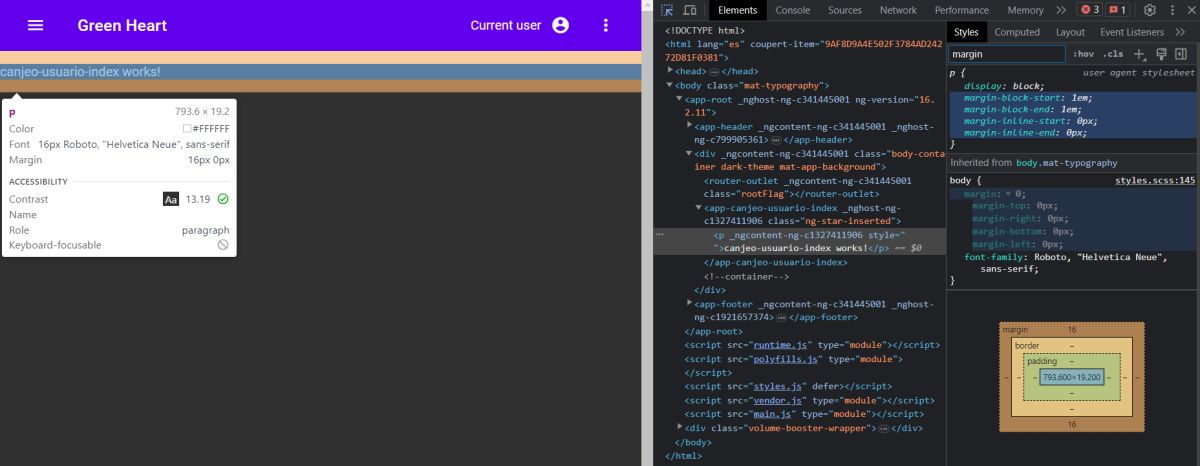This screenshot has height=466, width=1200.
Task: Open the Memory tab
Action: point(1025,10)
